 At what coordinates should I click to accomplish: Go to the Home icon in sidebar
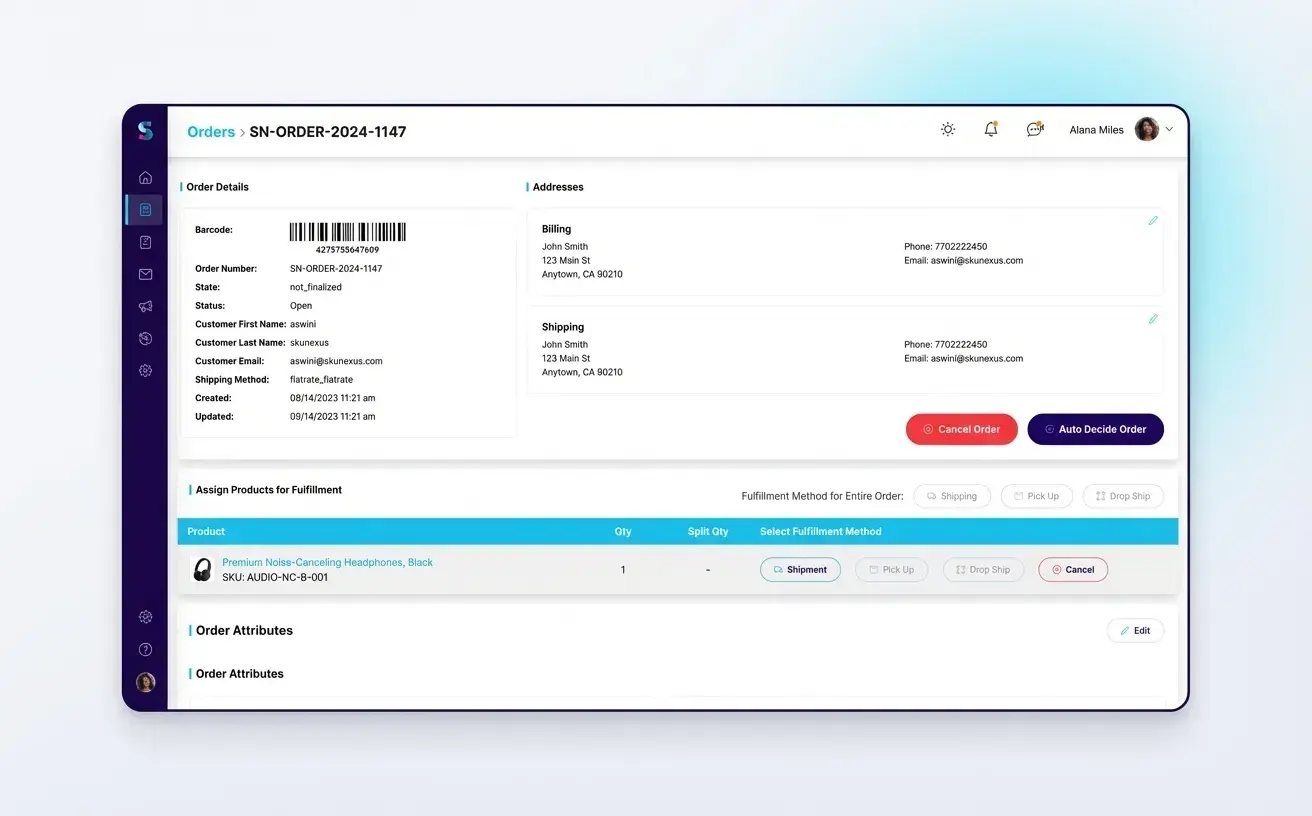pos(145,178)
